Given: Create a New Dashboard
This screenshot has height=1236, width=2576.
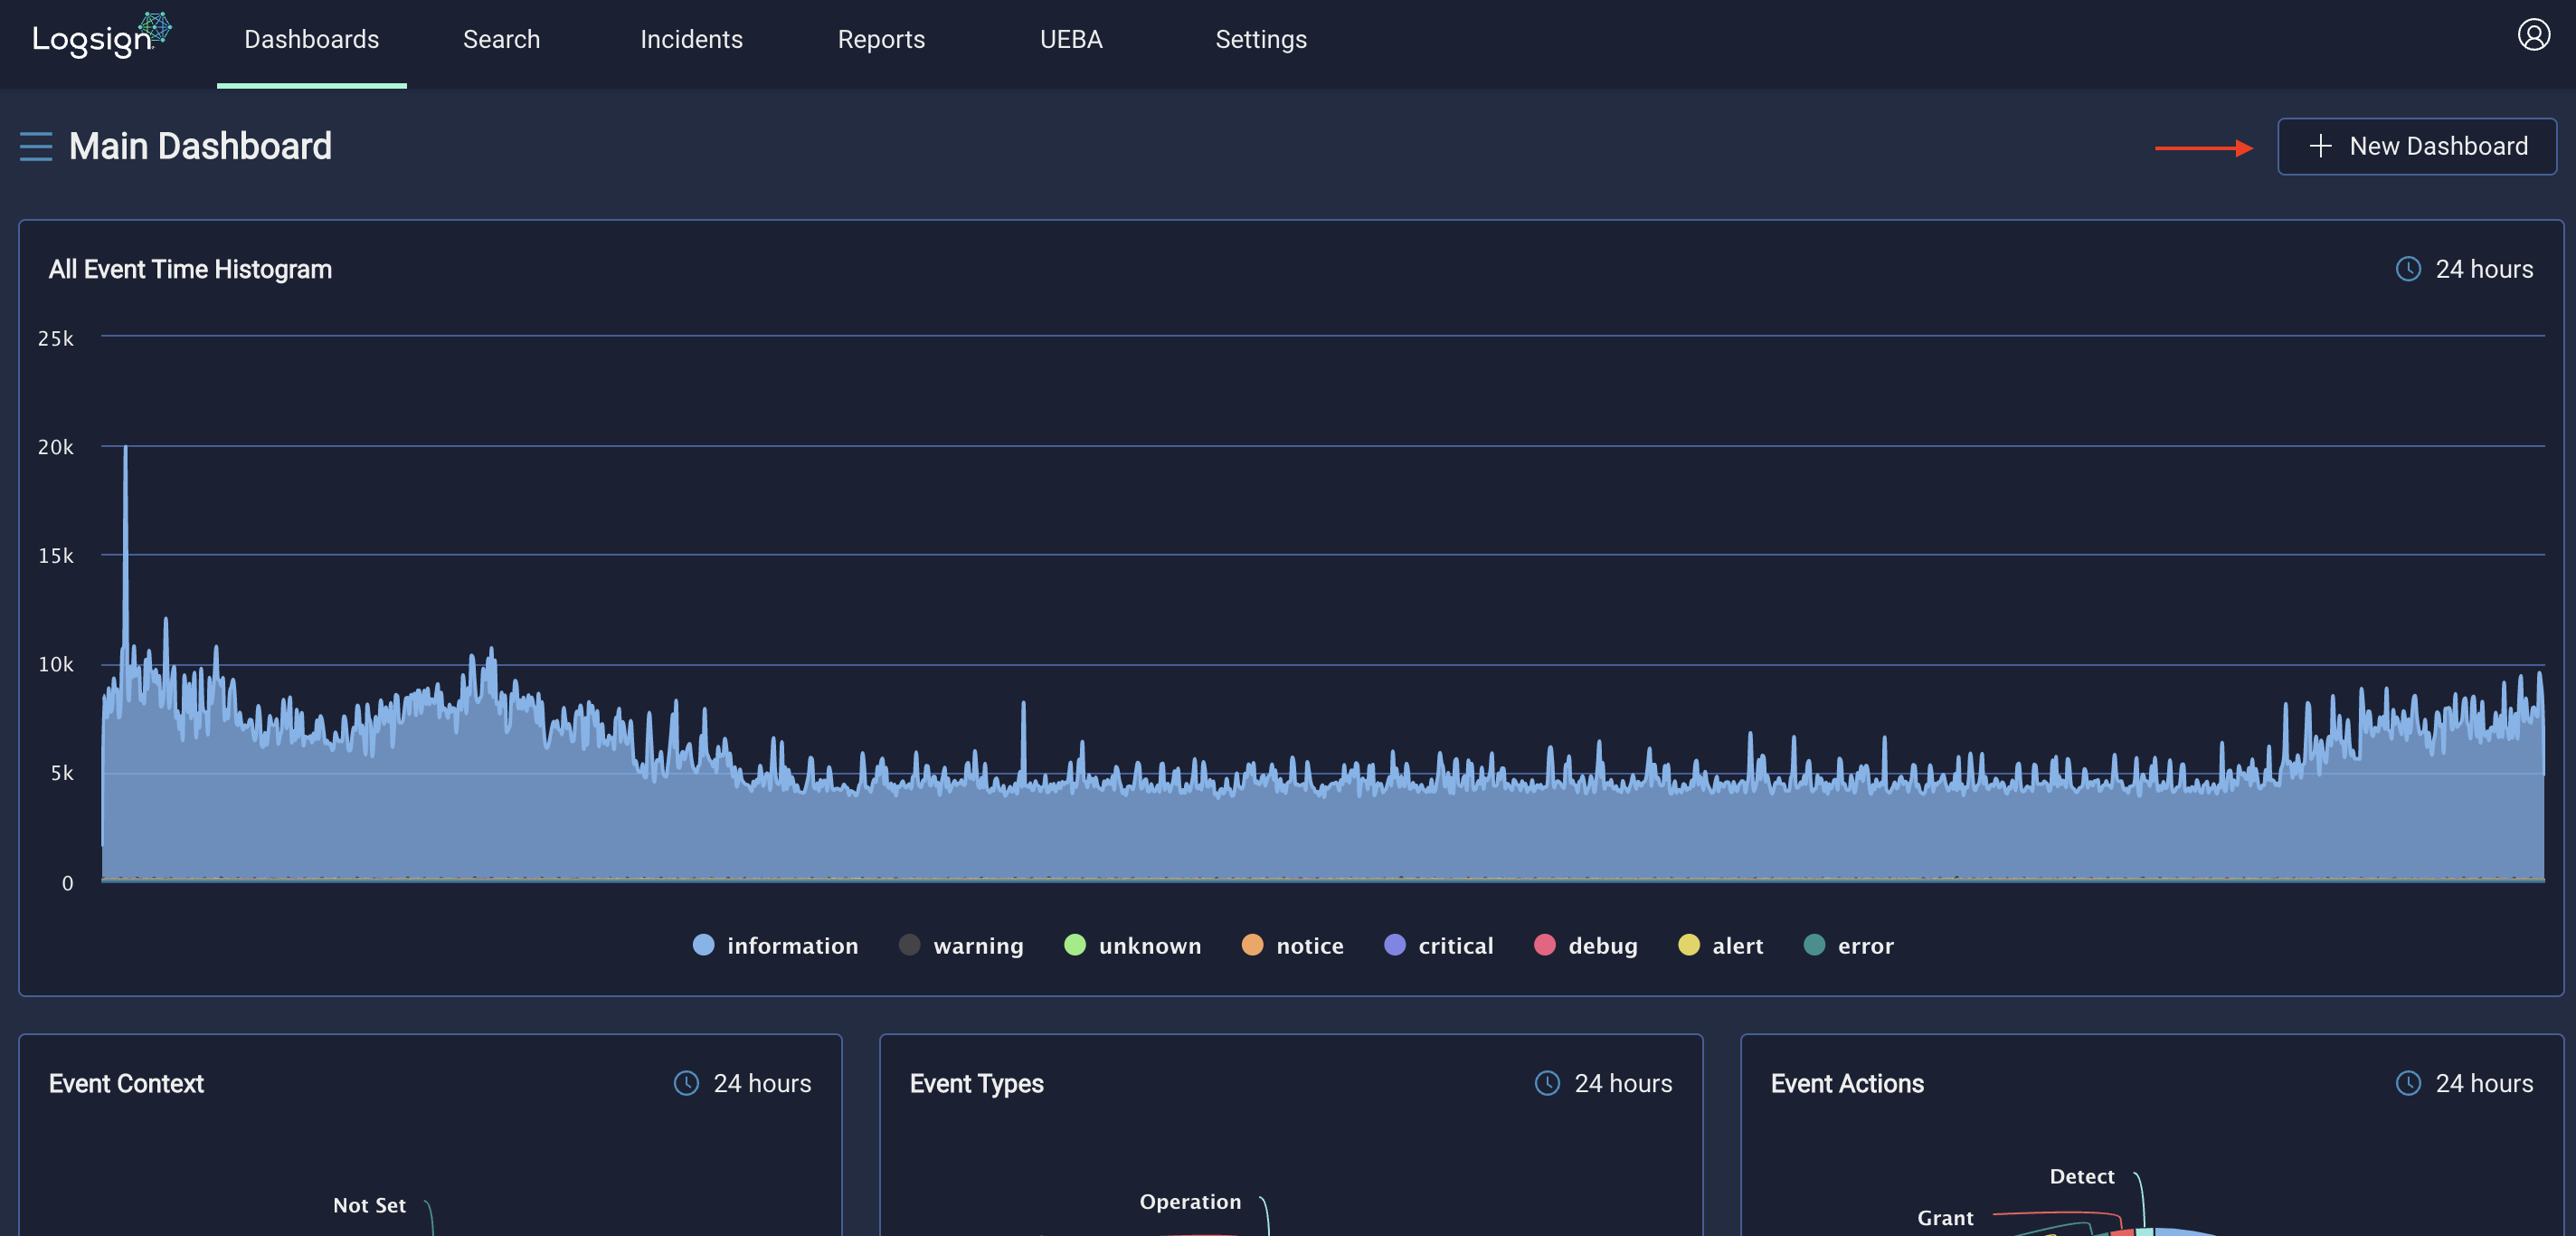Looking at the screenshot, I should pyautogui.click(x=2417, y=146).
